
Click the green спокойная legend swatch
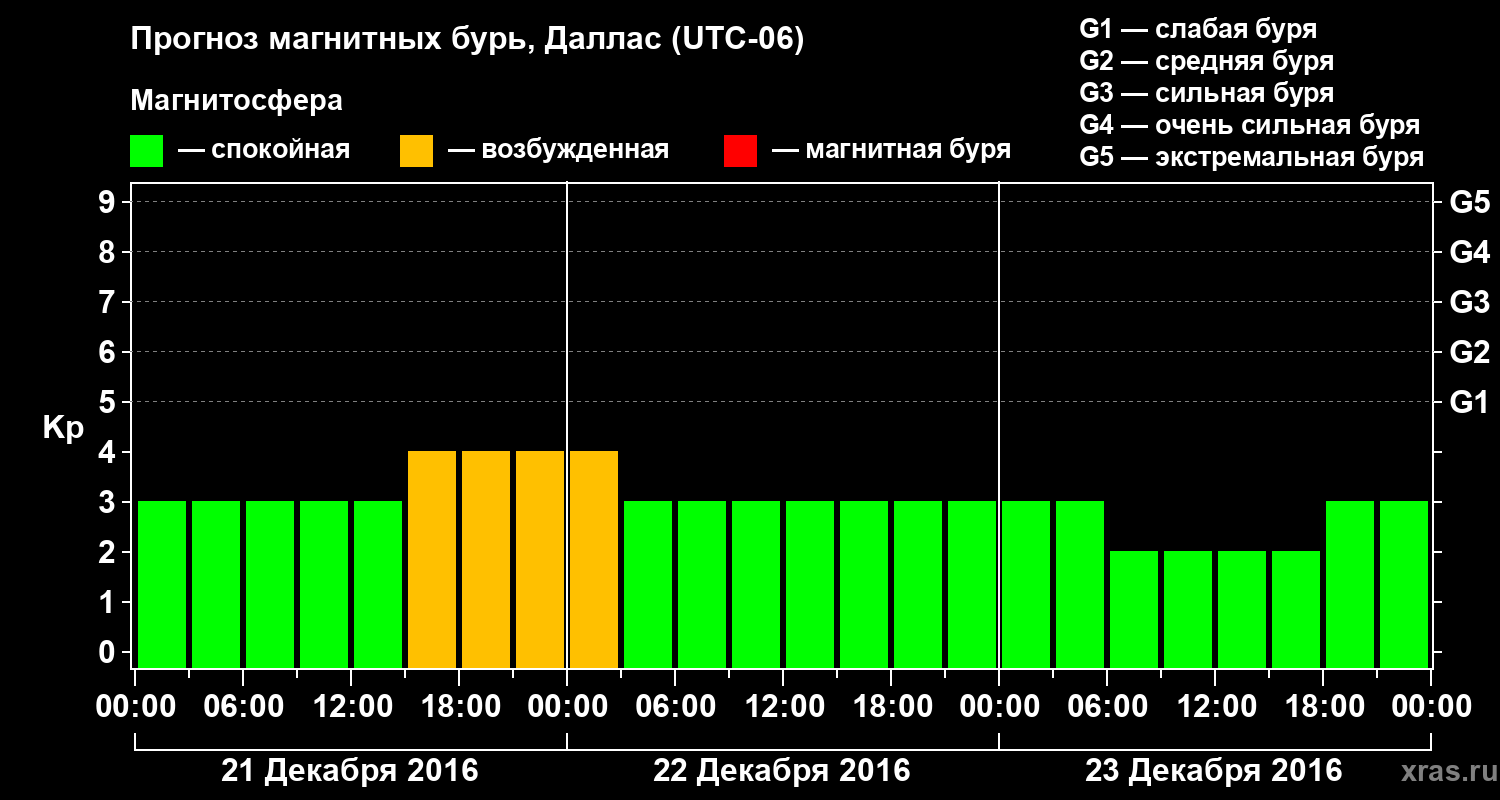click(147, 151)
